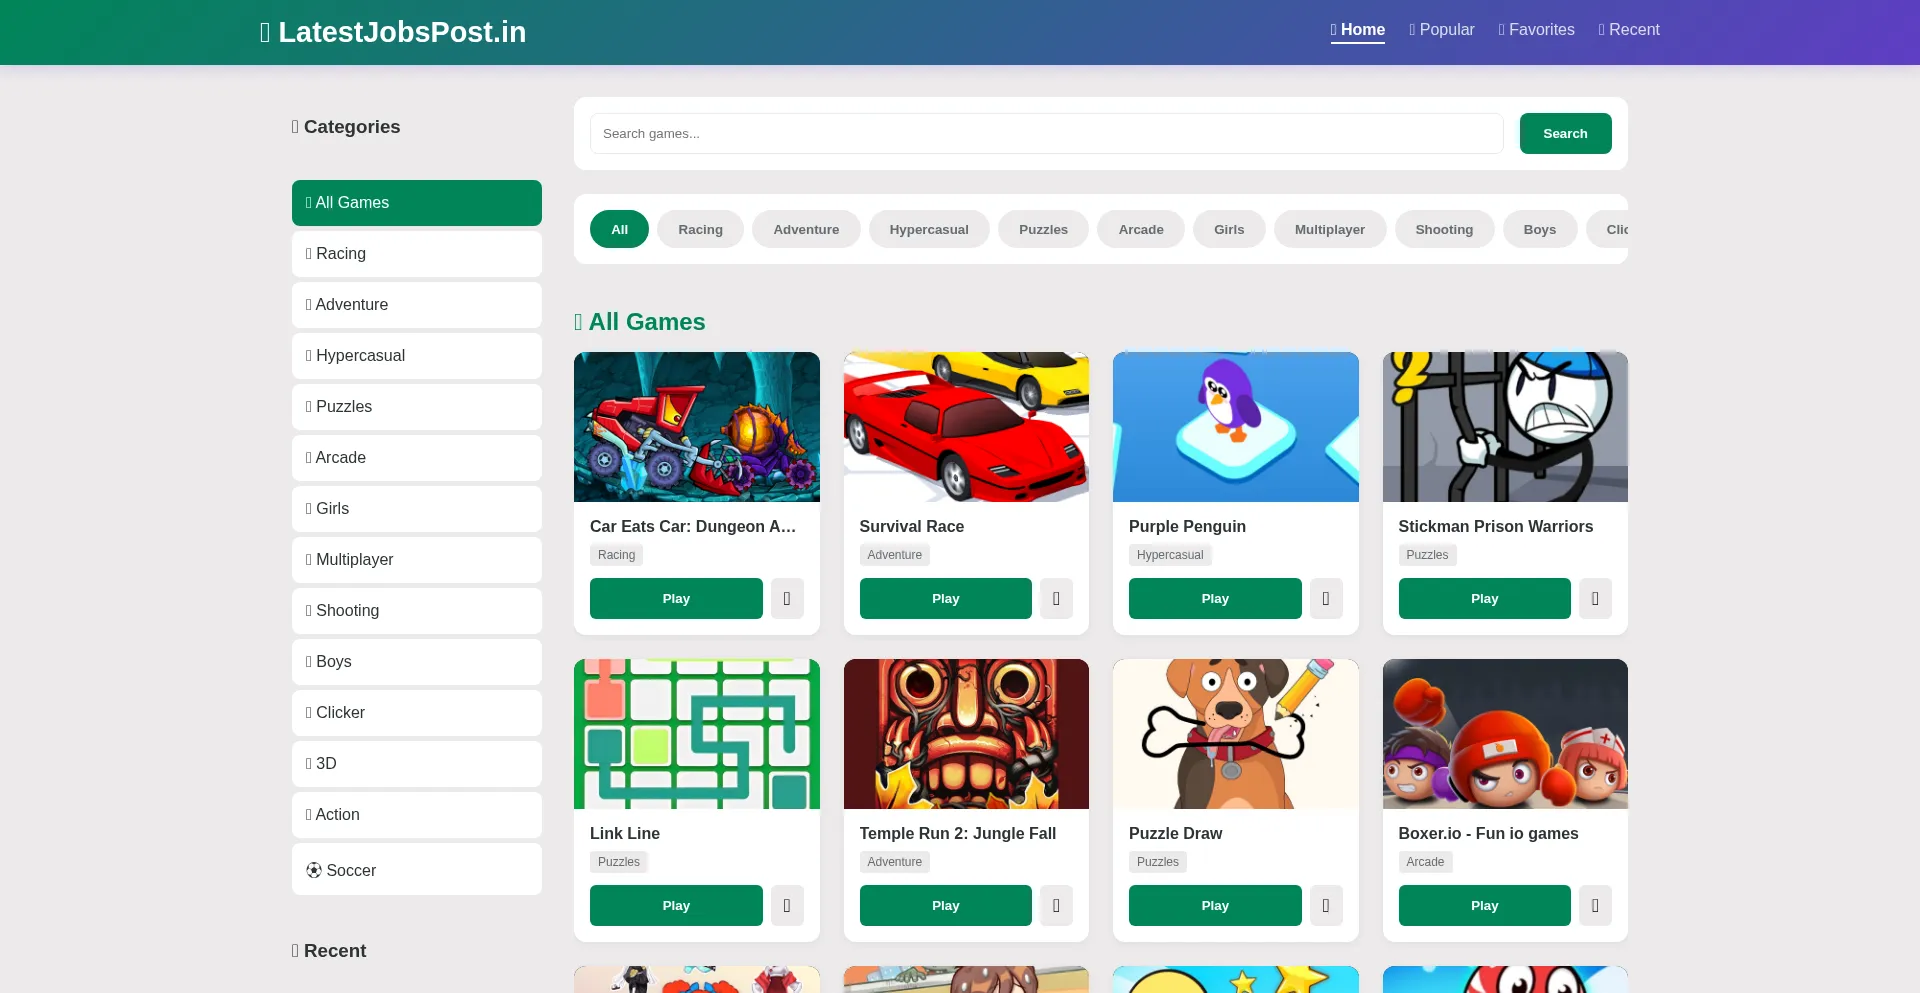Click the icon button beside Play on Stickman Prison Warriors card
The image size is (1920, 993).
(1595, 598)
